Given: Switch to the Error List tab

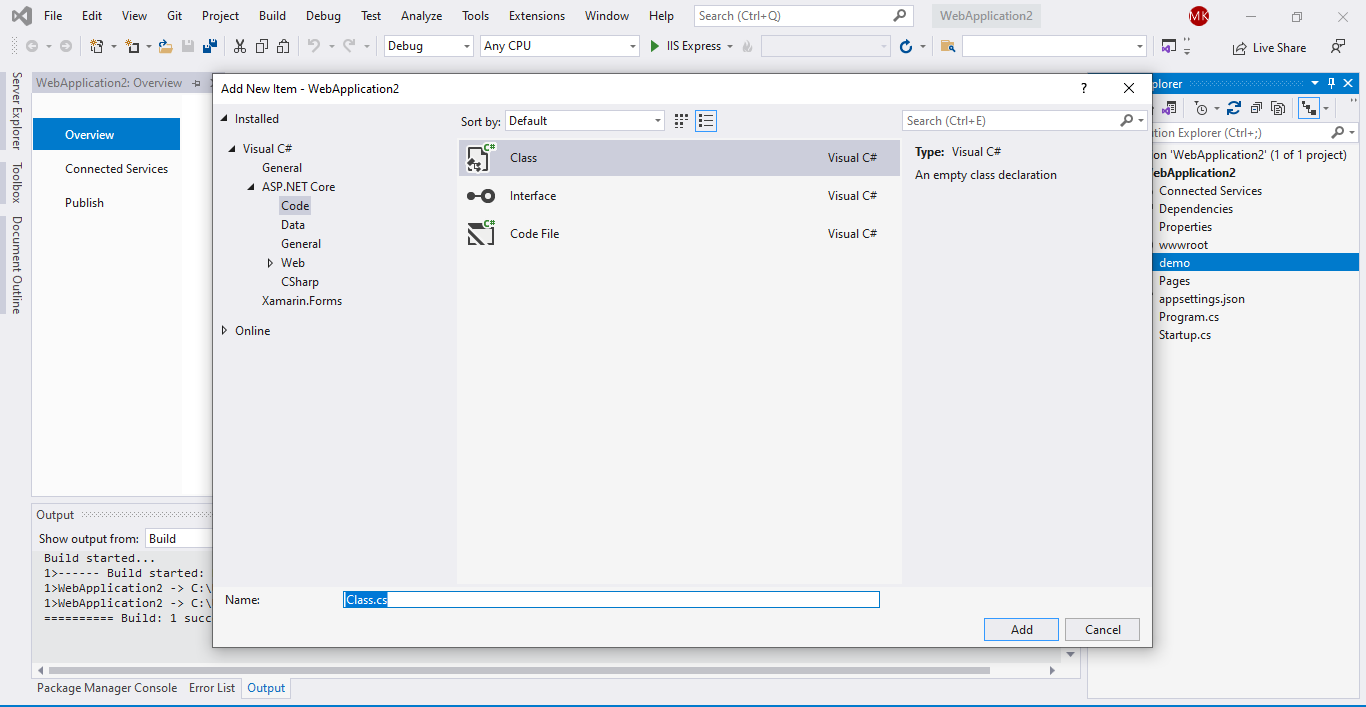Looking at the screenshot, I should click(211, 688).
